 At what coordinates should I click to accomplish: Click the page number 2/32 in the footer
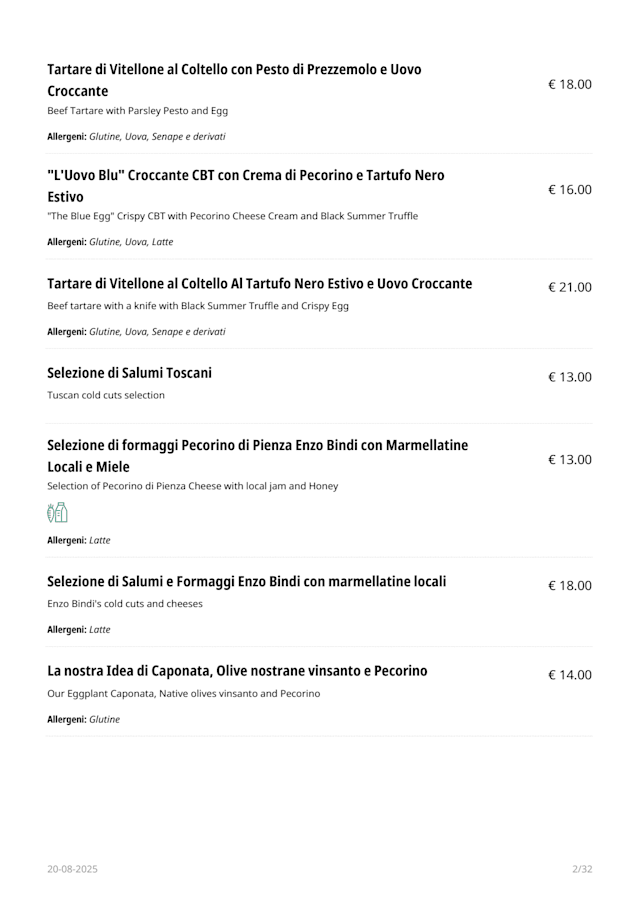pos(582,869)
